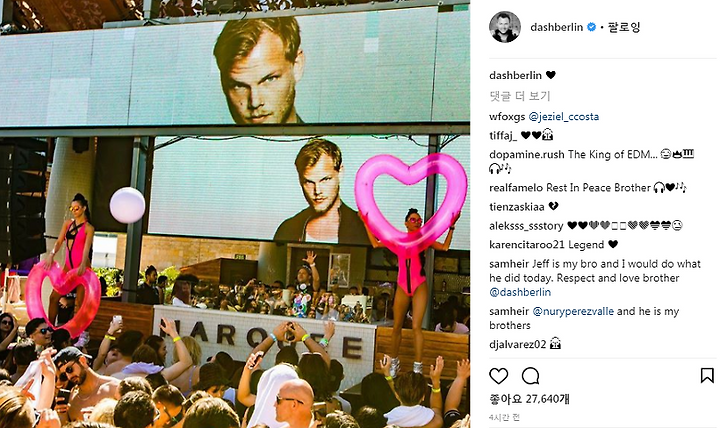The image size is (720, 428).
Task: Open the tiffaj_ commenter profile
Action: coord(503,135)
